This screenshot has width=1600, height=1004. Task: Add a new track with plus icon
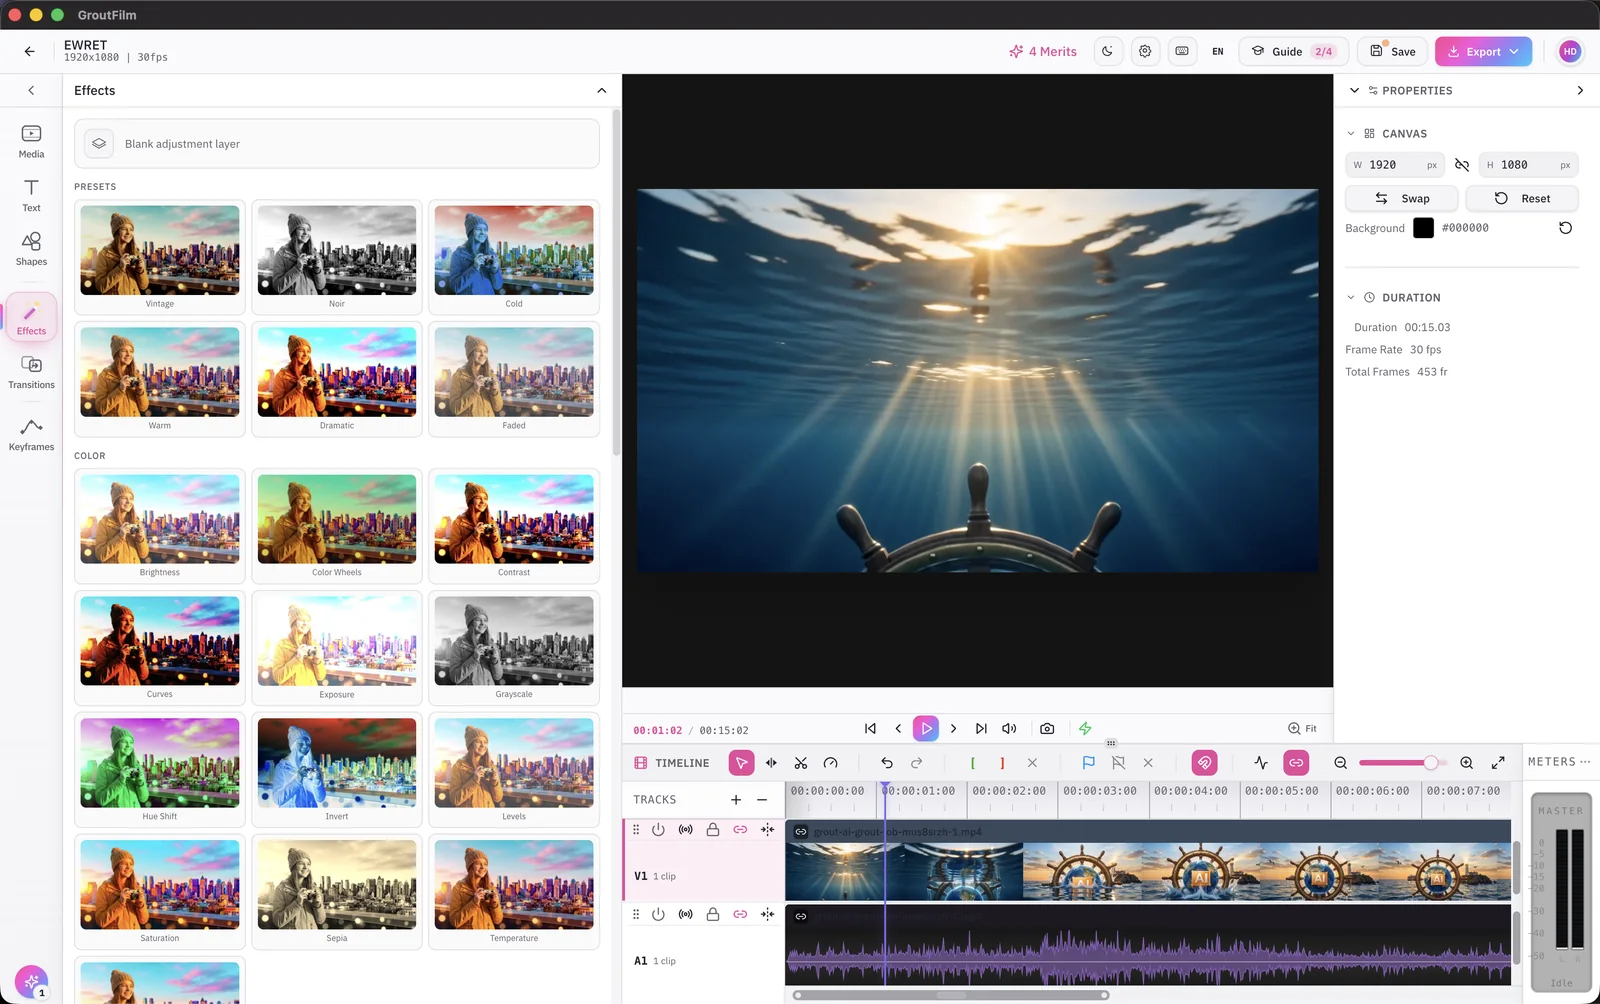click(736, 800)
